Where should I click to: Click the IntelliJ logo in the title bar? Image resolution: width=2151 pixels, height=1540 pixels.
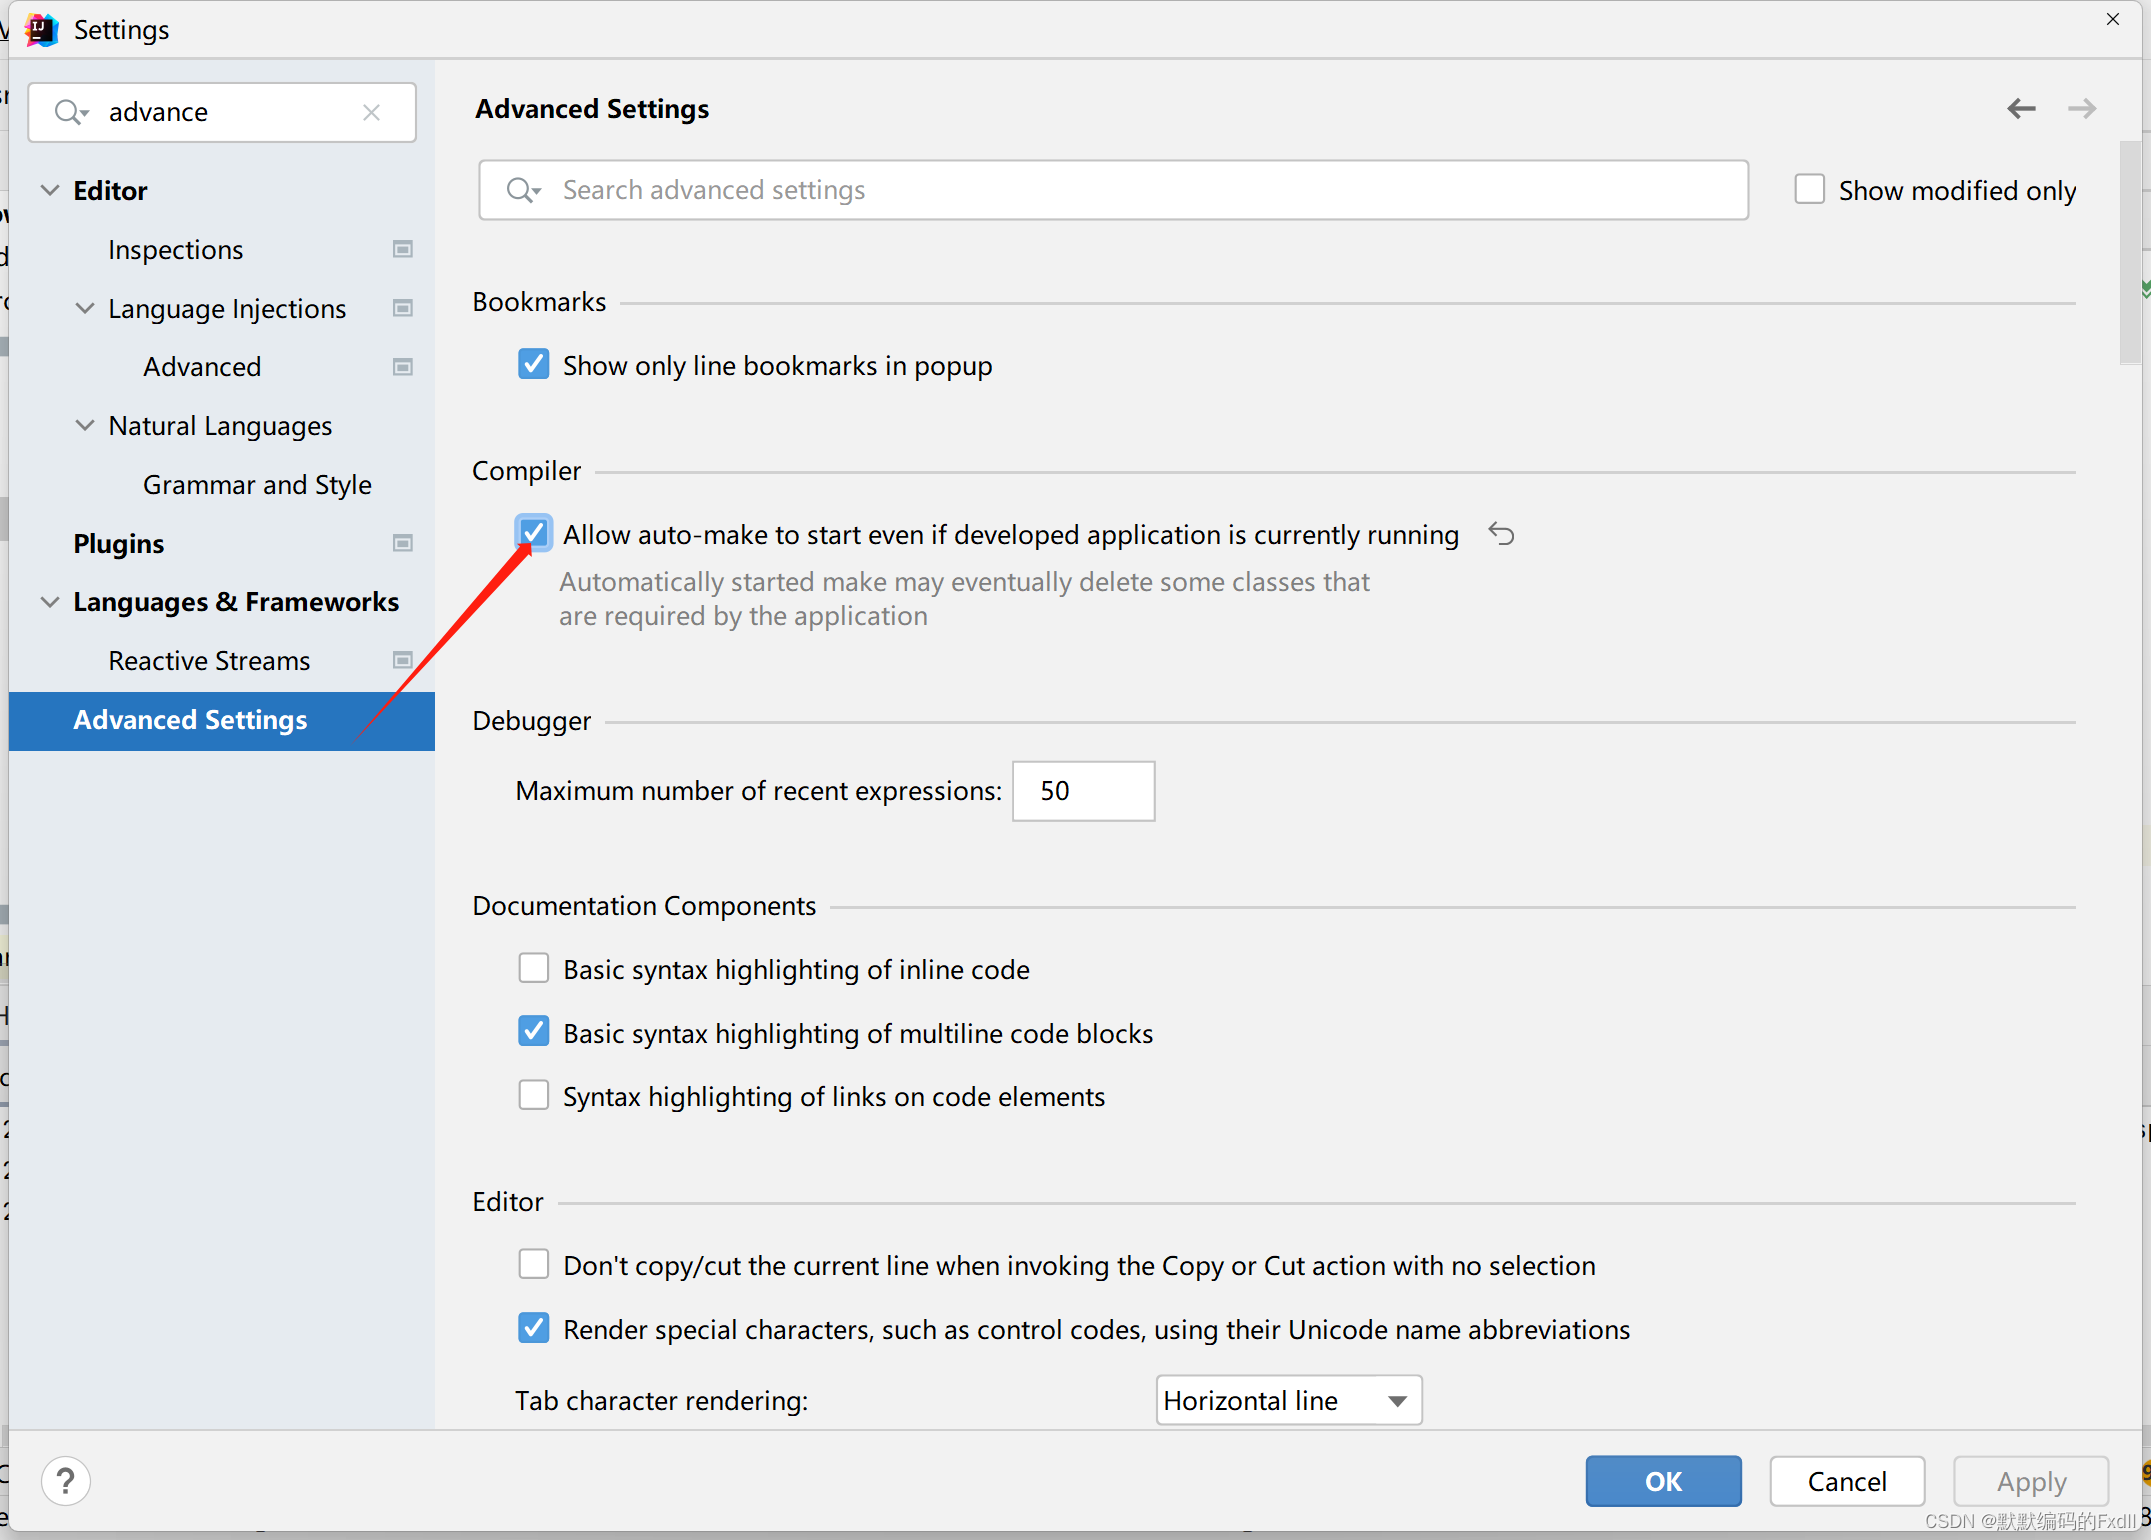pos(41,30)
